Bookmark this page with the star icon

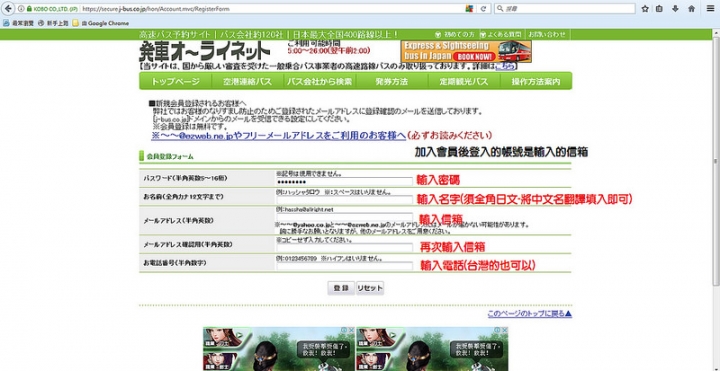point(645,9)
